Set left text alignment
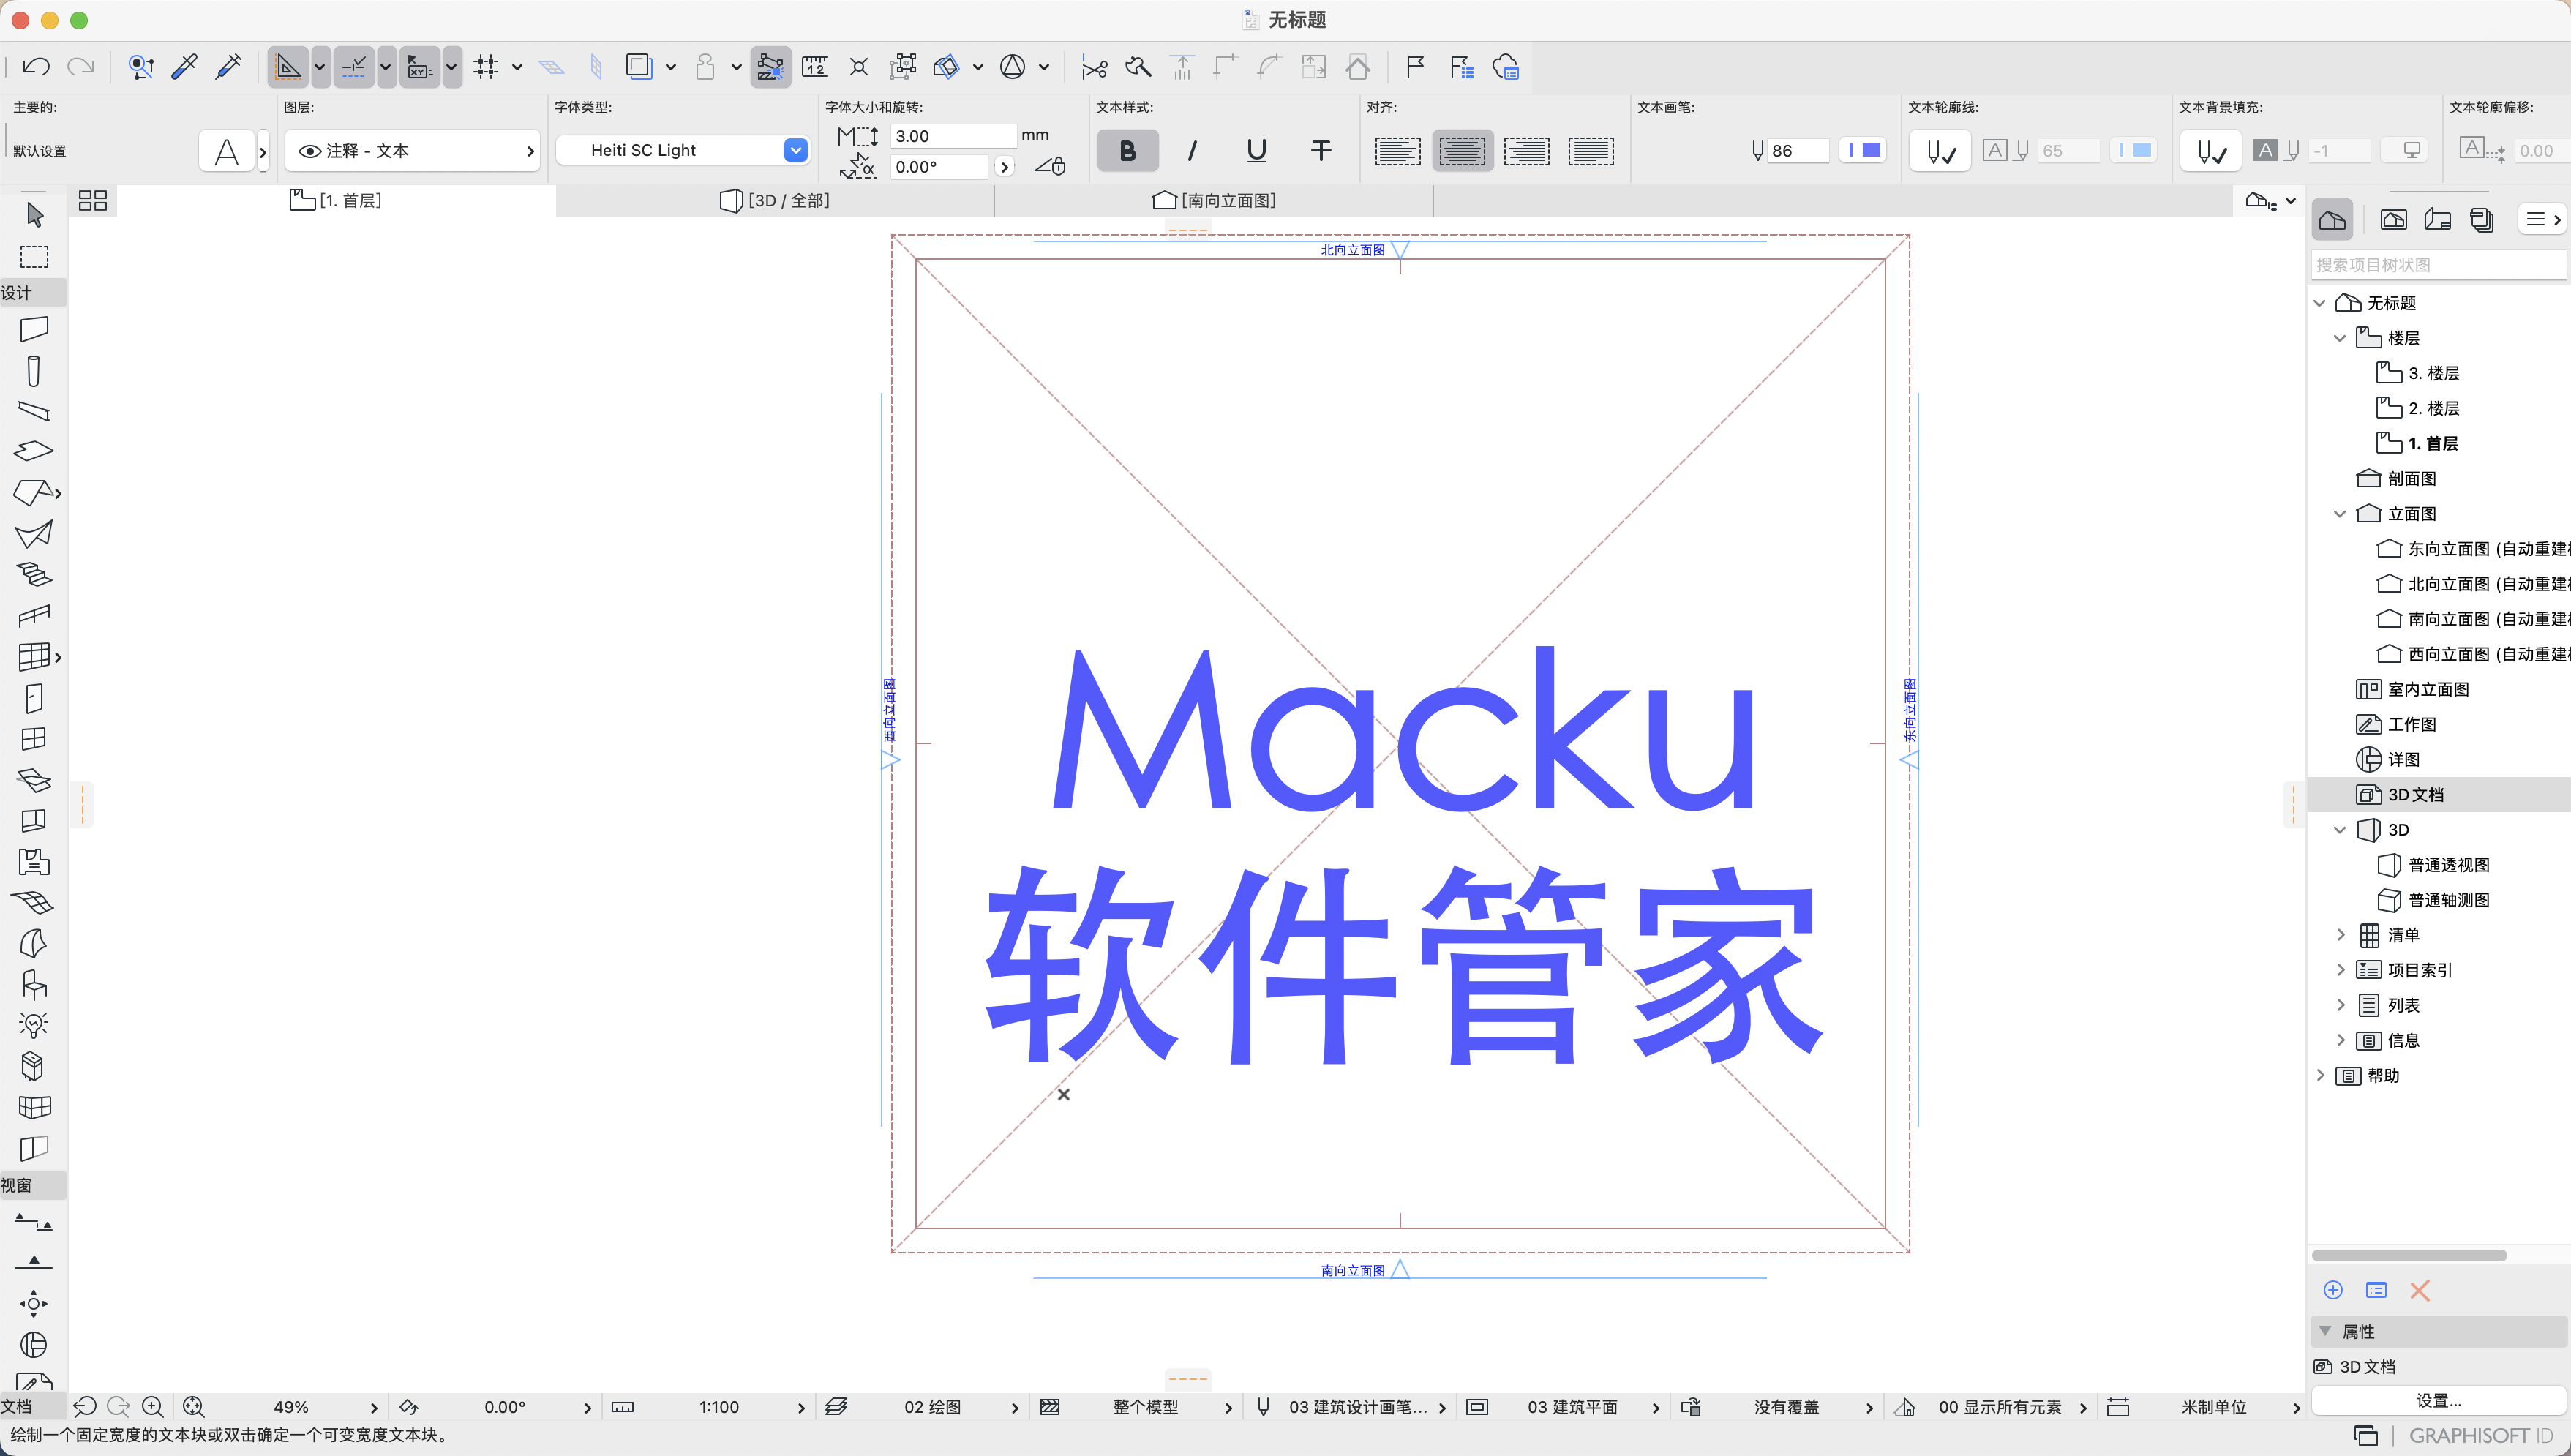2571x1456 pixels. click(1397, 151)
